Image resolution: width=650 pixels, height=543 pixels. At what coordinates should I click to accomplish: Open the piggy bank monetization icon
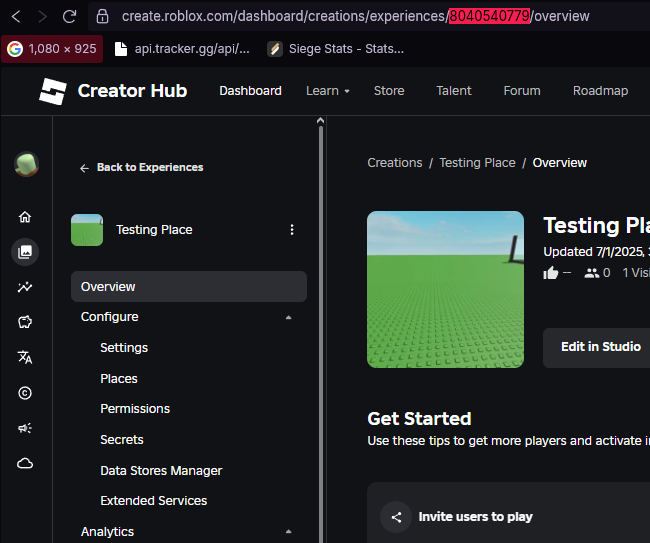[x=25, y=322]
